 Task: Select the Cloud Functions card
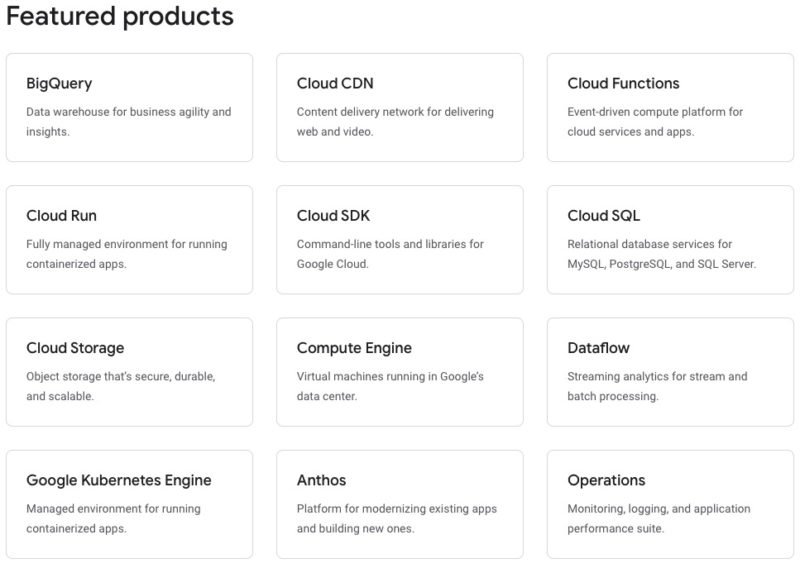tap(670, 107)
